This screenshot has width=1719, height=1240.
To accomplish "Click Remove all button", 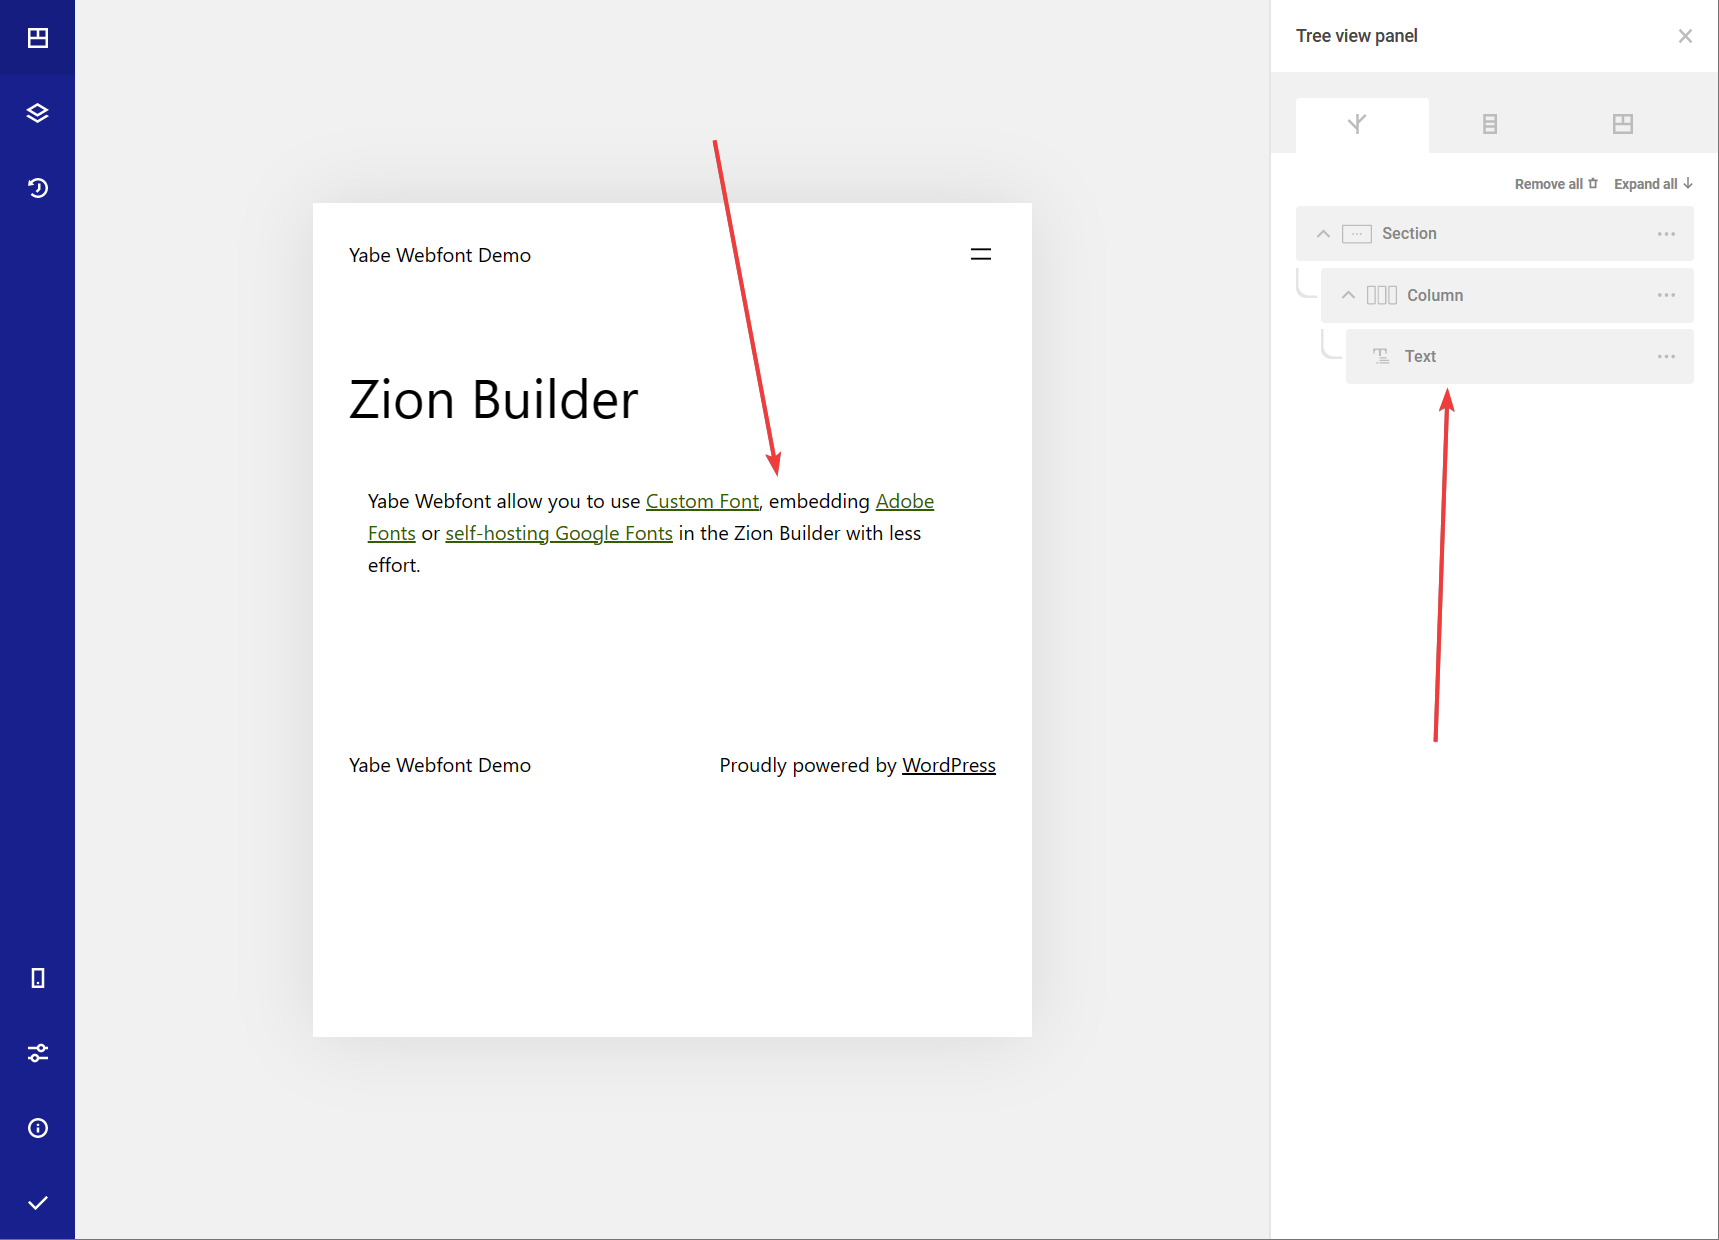I will pos(1556,184).
